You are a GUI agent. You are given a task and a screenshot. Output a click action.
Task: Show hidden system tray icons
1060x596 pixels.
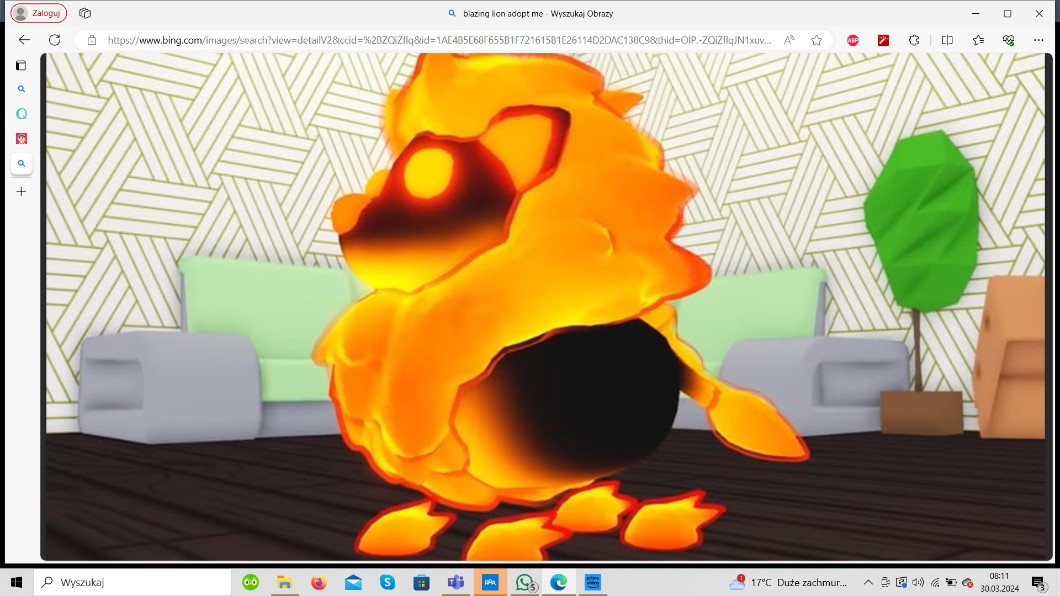tap(868, 582)
